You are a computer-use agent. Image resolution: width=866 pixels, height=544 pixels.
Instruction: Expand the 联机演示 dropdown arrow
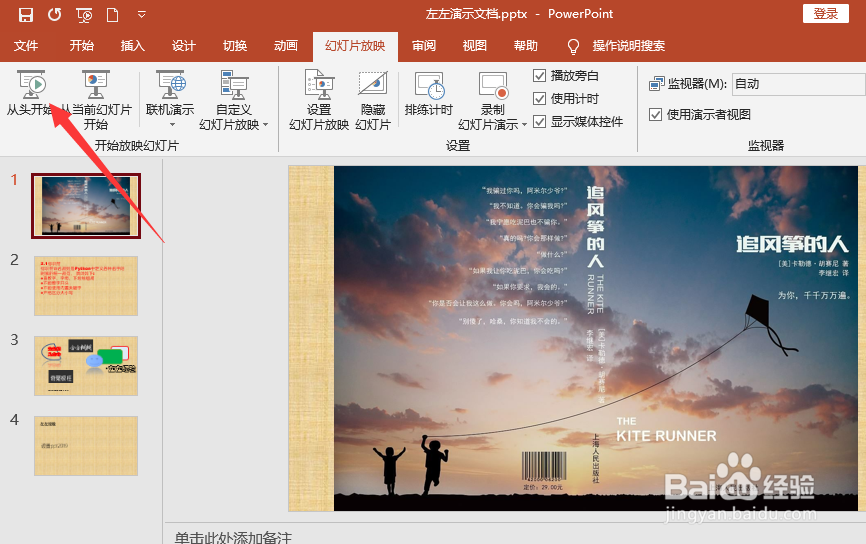tap(172, 125)
